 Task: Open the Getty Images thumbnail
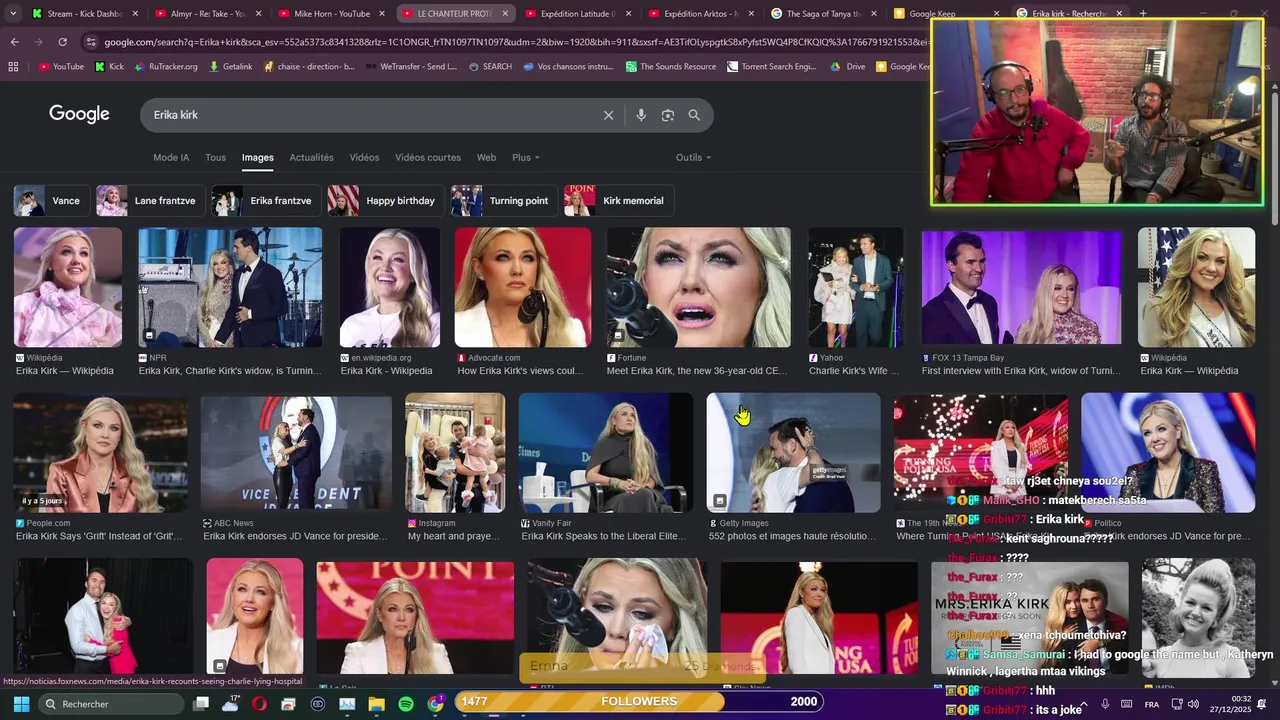(x=793, y=453)
